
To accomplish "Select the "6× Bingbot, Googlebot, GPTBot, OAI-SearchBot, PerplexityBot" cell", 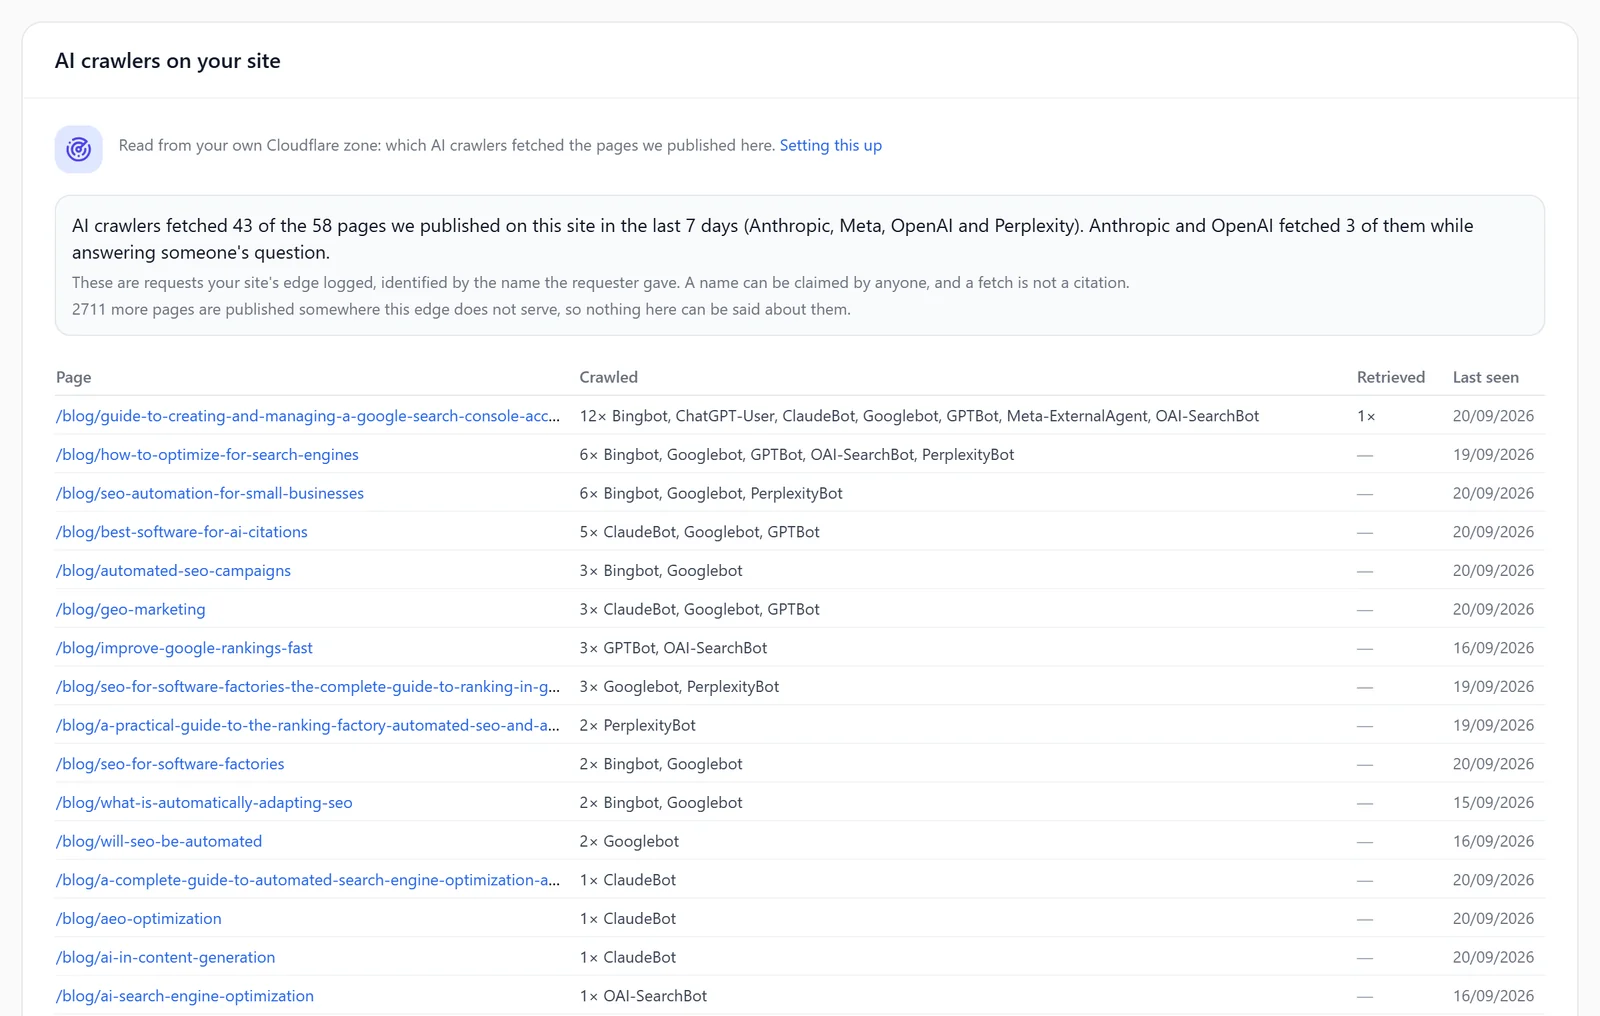I will [797, 454].
